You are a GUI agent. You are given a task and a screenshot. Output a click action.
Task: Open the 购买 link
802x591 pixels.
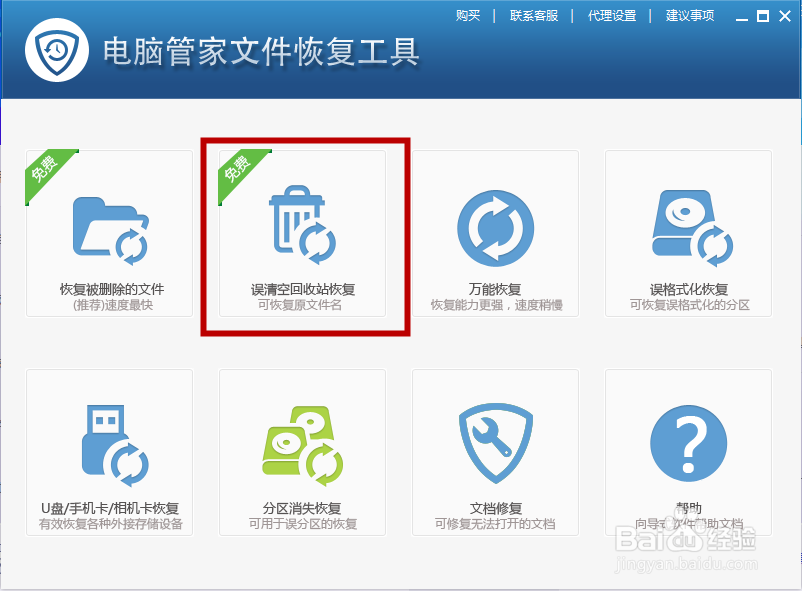[x=468, y=16]
